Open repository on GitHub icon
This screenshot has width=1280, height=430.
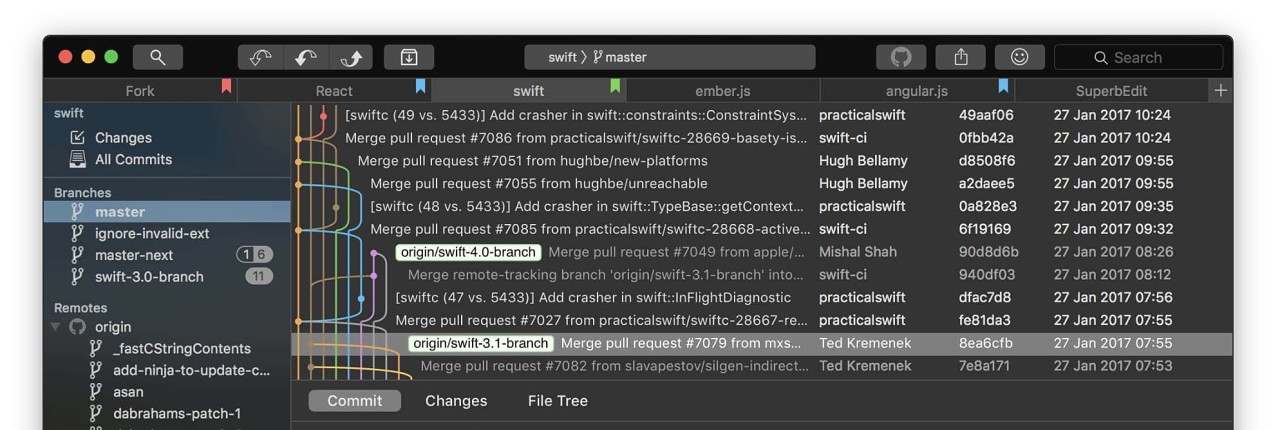(x=901, y=57)
